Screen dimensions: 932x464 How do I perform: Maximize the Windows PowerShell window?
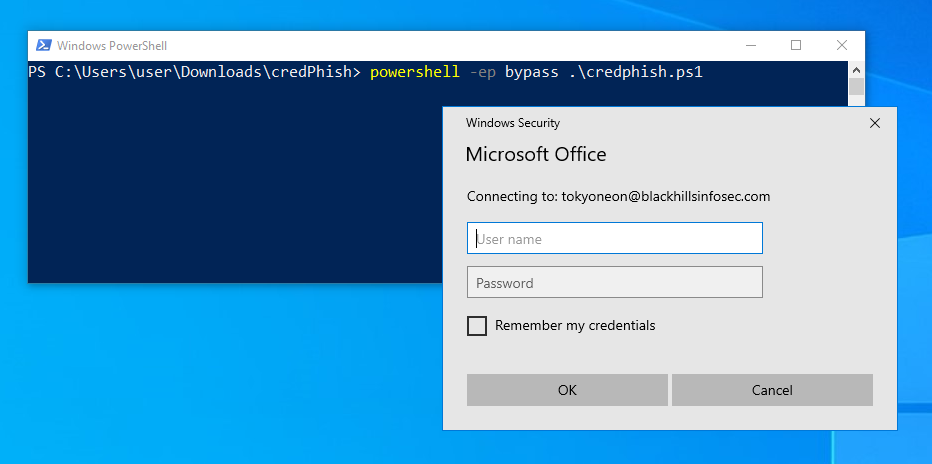[796, 45]
